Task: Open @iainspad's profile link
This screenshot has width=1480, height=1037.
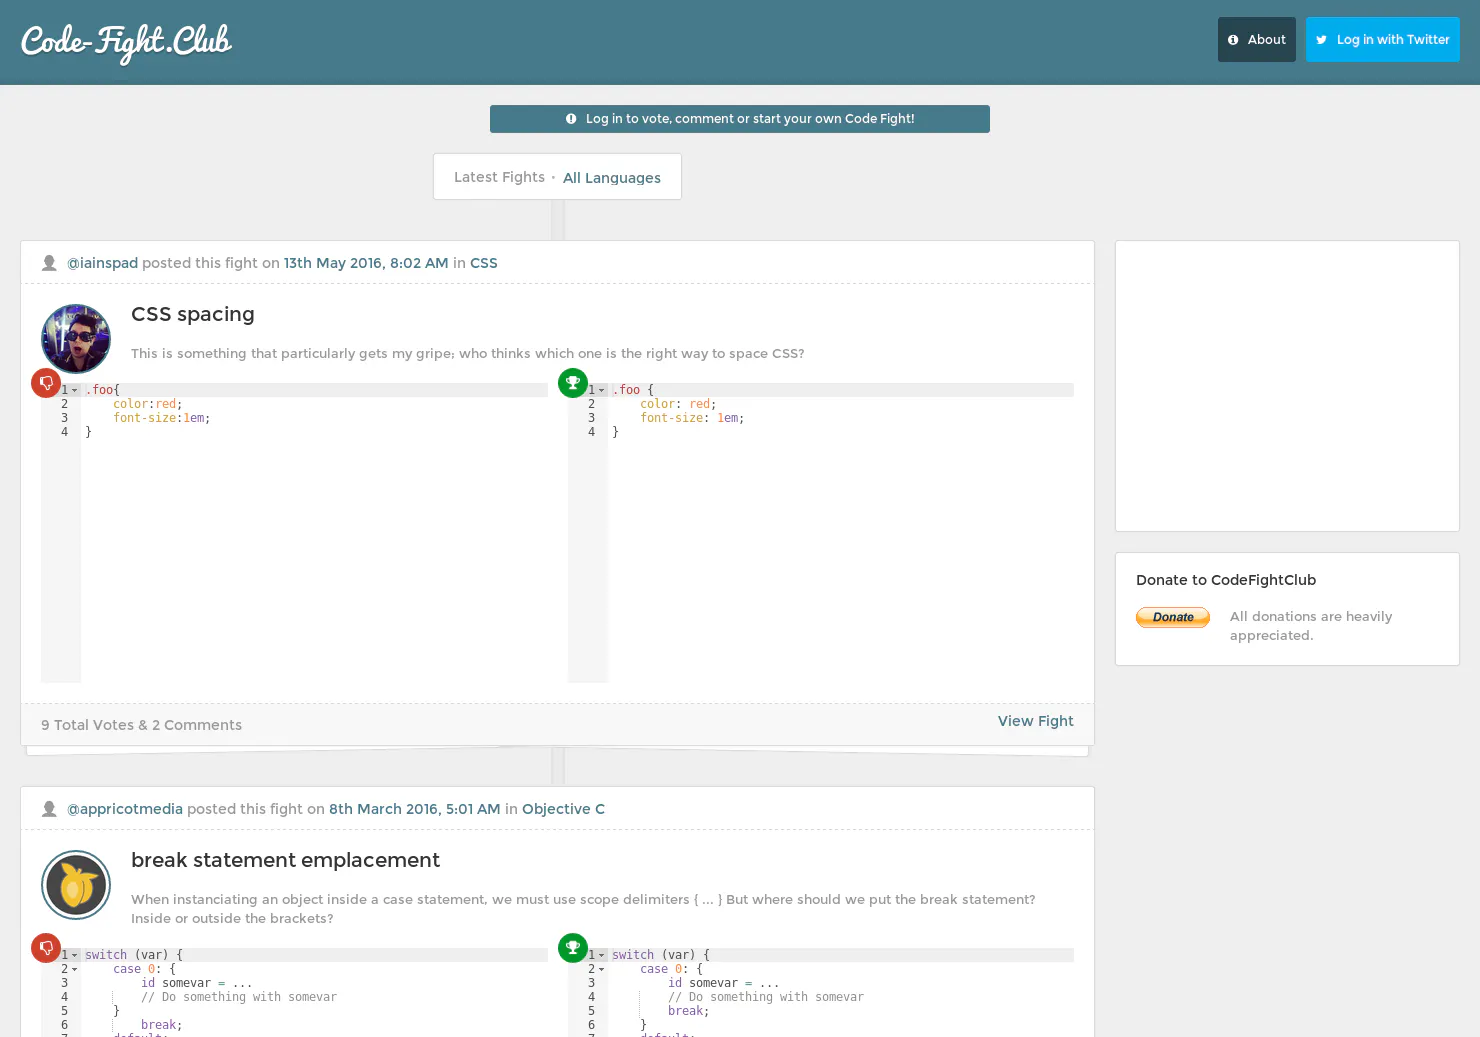Action: click(102, 263)
